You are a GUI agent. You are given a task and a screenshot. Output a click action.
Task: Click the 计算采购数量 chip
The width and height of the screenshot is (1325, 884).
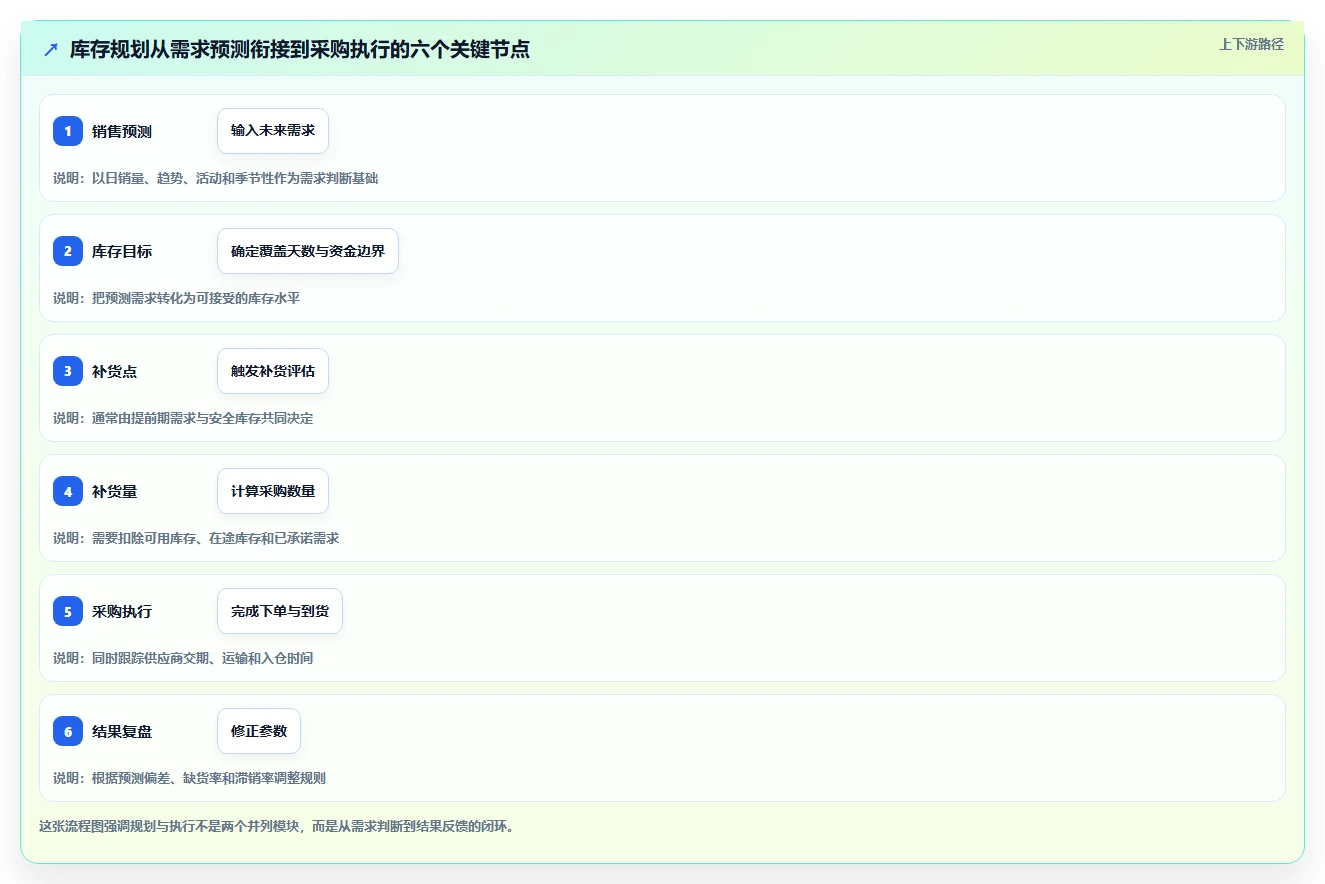click(273, 491)
